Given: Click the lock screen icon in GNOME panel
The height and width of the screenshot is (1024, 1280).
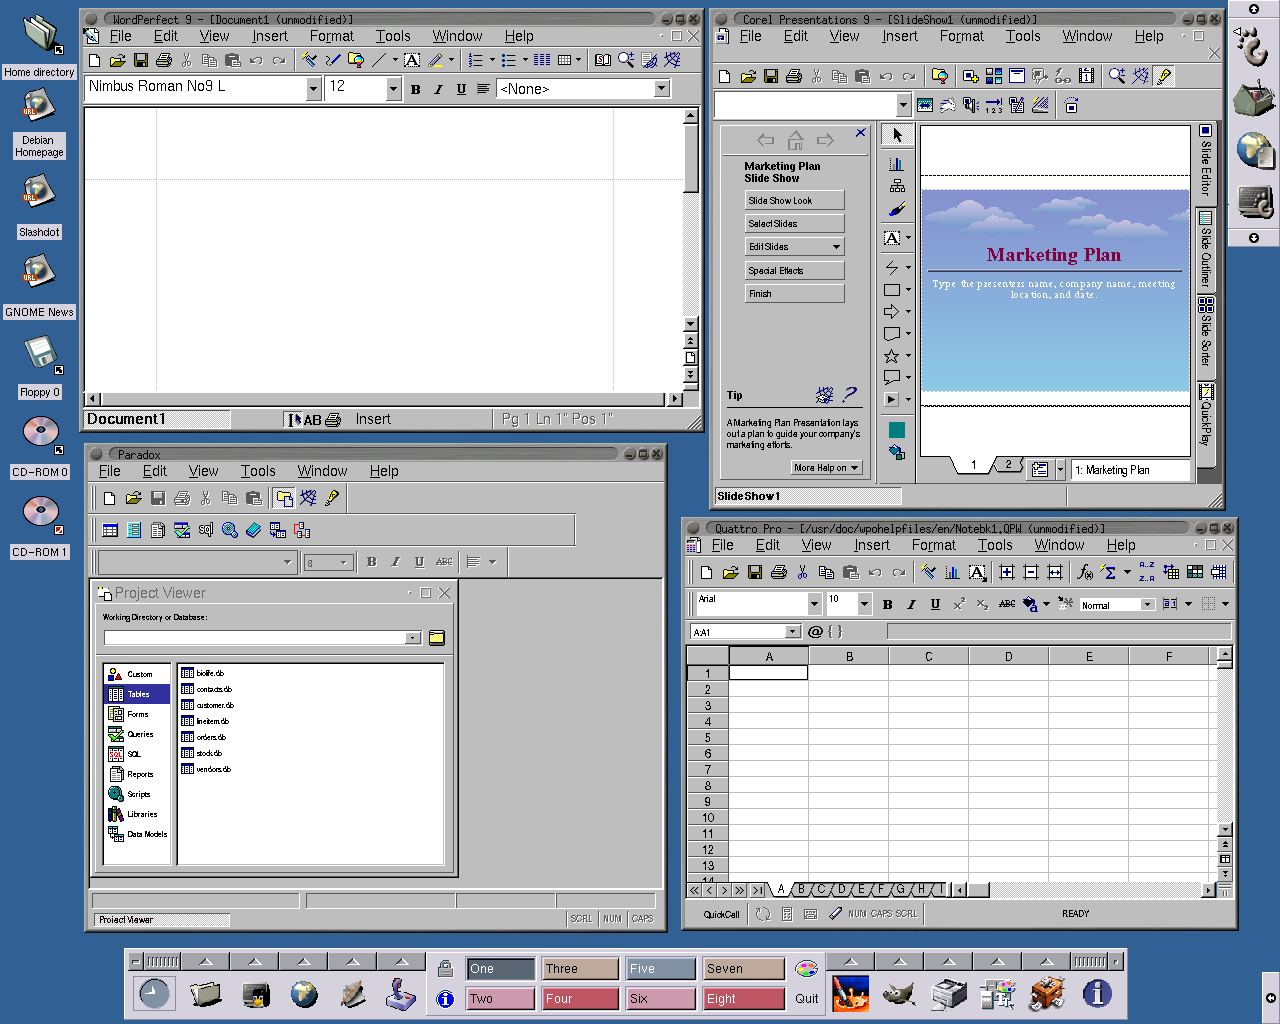Looking at the screenshot, I should click(x=446, y=968).
